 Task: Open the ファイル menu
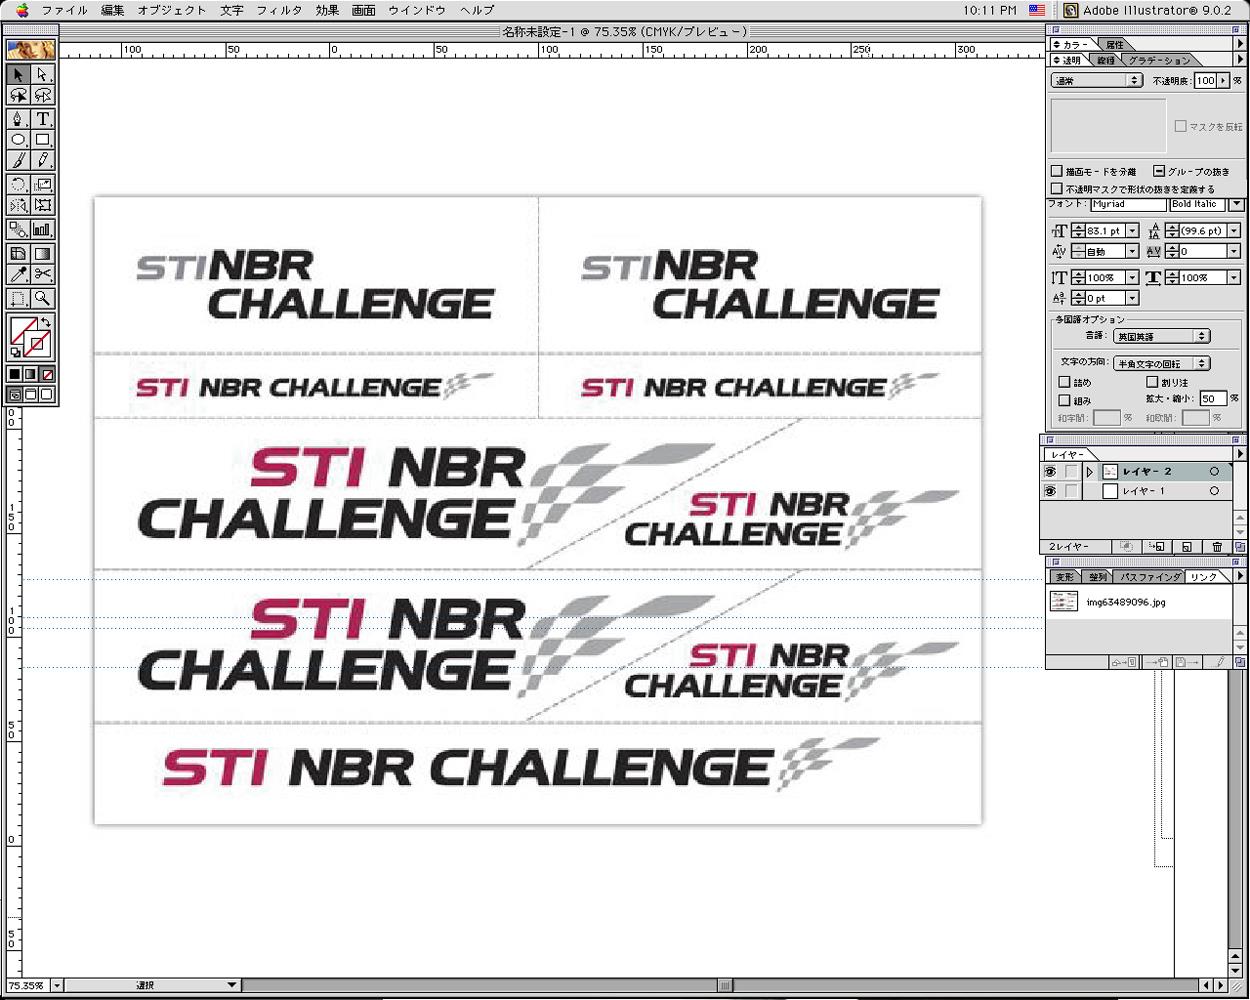64,10
